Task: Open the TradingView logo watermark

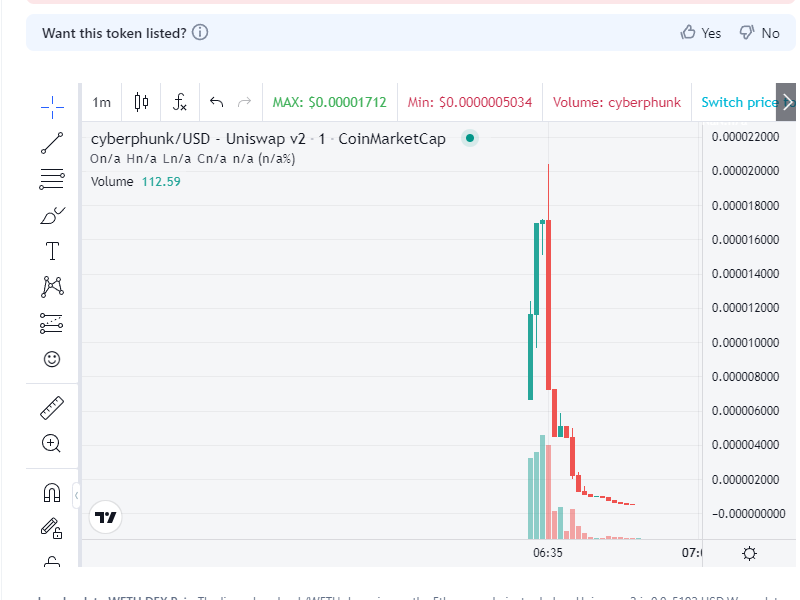Action: pos(105,518)
